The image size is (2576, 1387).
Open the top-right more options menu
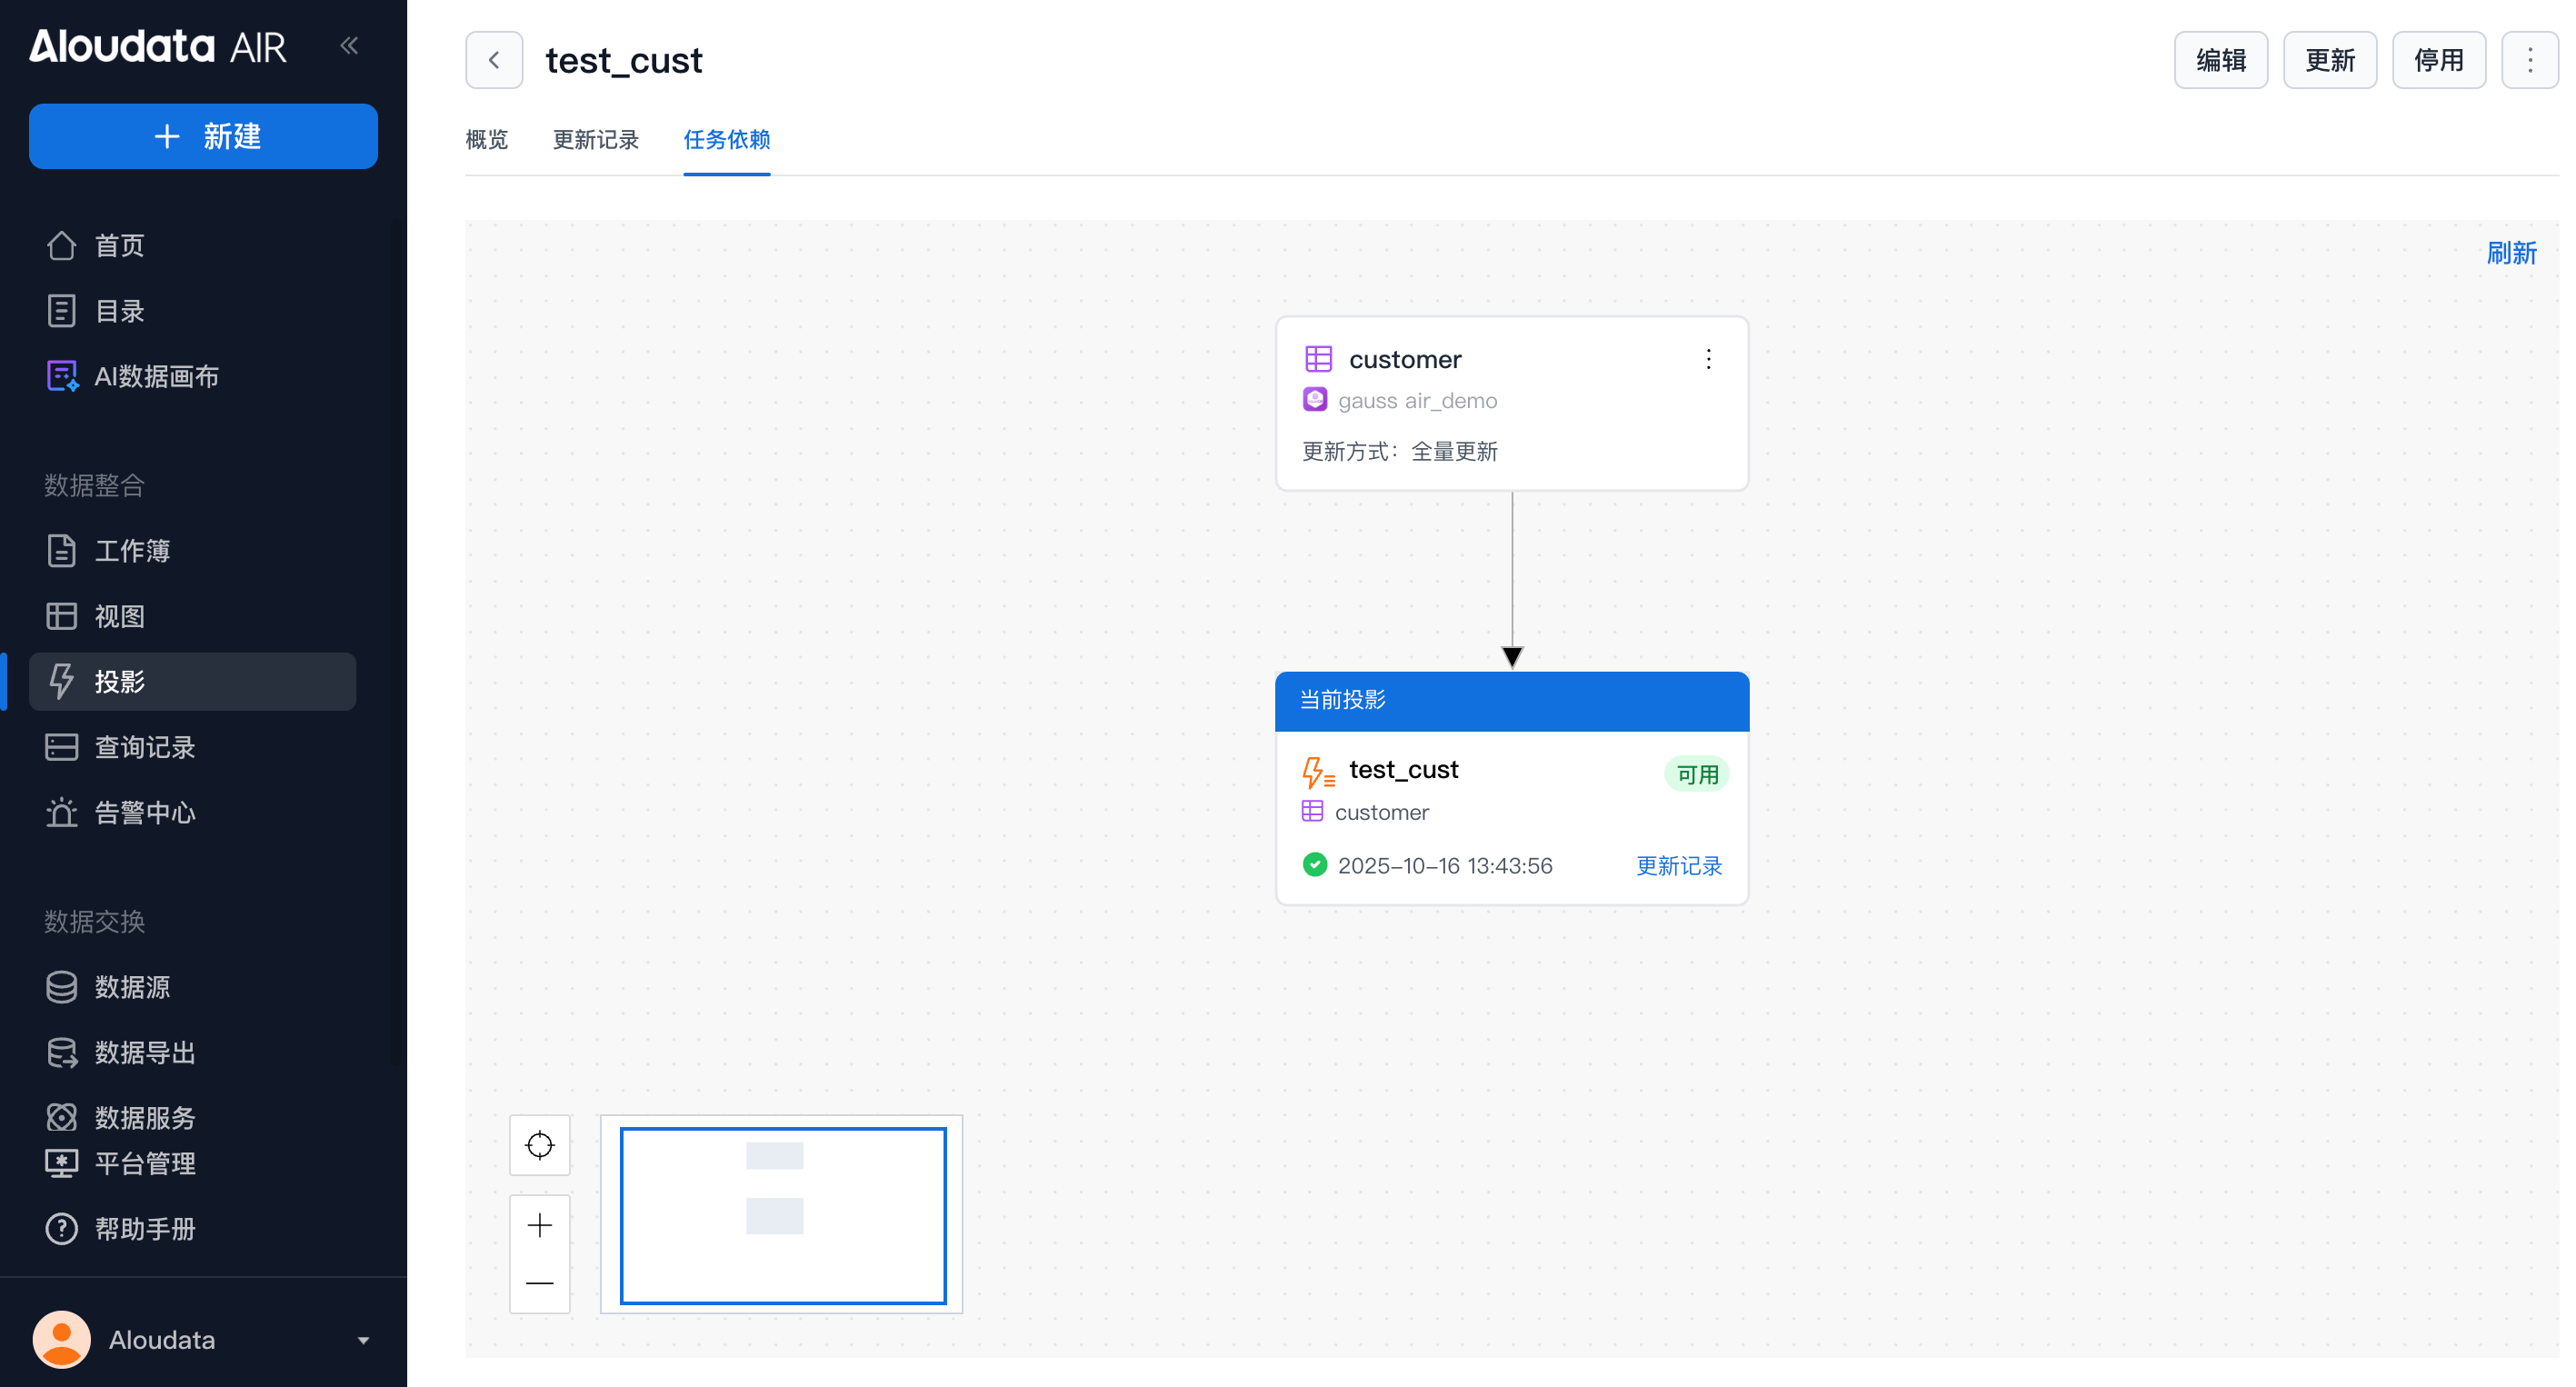(x=2530, y=60)
